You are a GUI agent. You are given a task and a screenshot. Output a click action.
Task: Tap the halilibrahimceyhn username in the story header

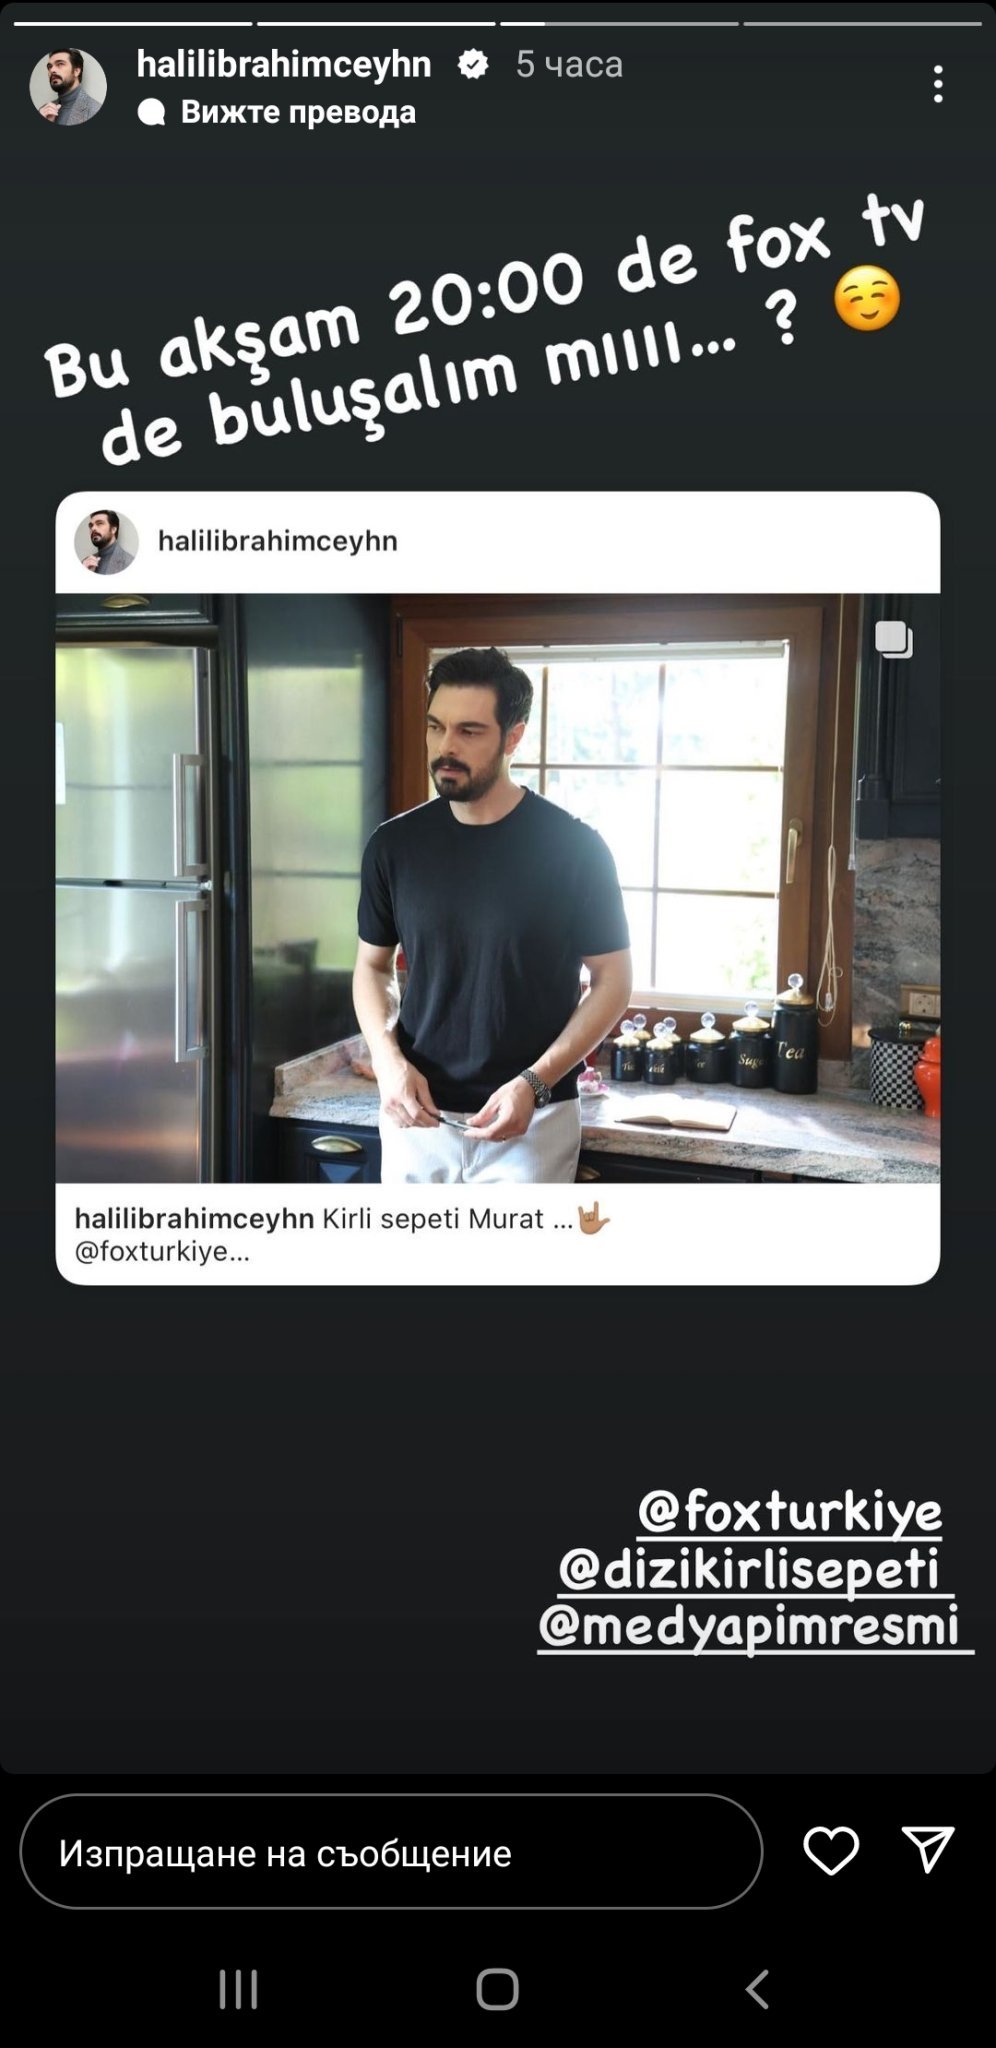(284, 64)
